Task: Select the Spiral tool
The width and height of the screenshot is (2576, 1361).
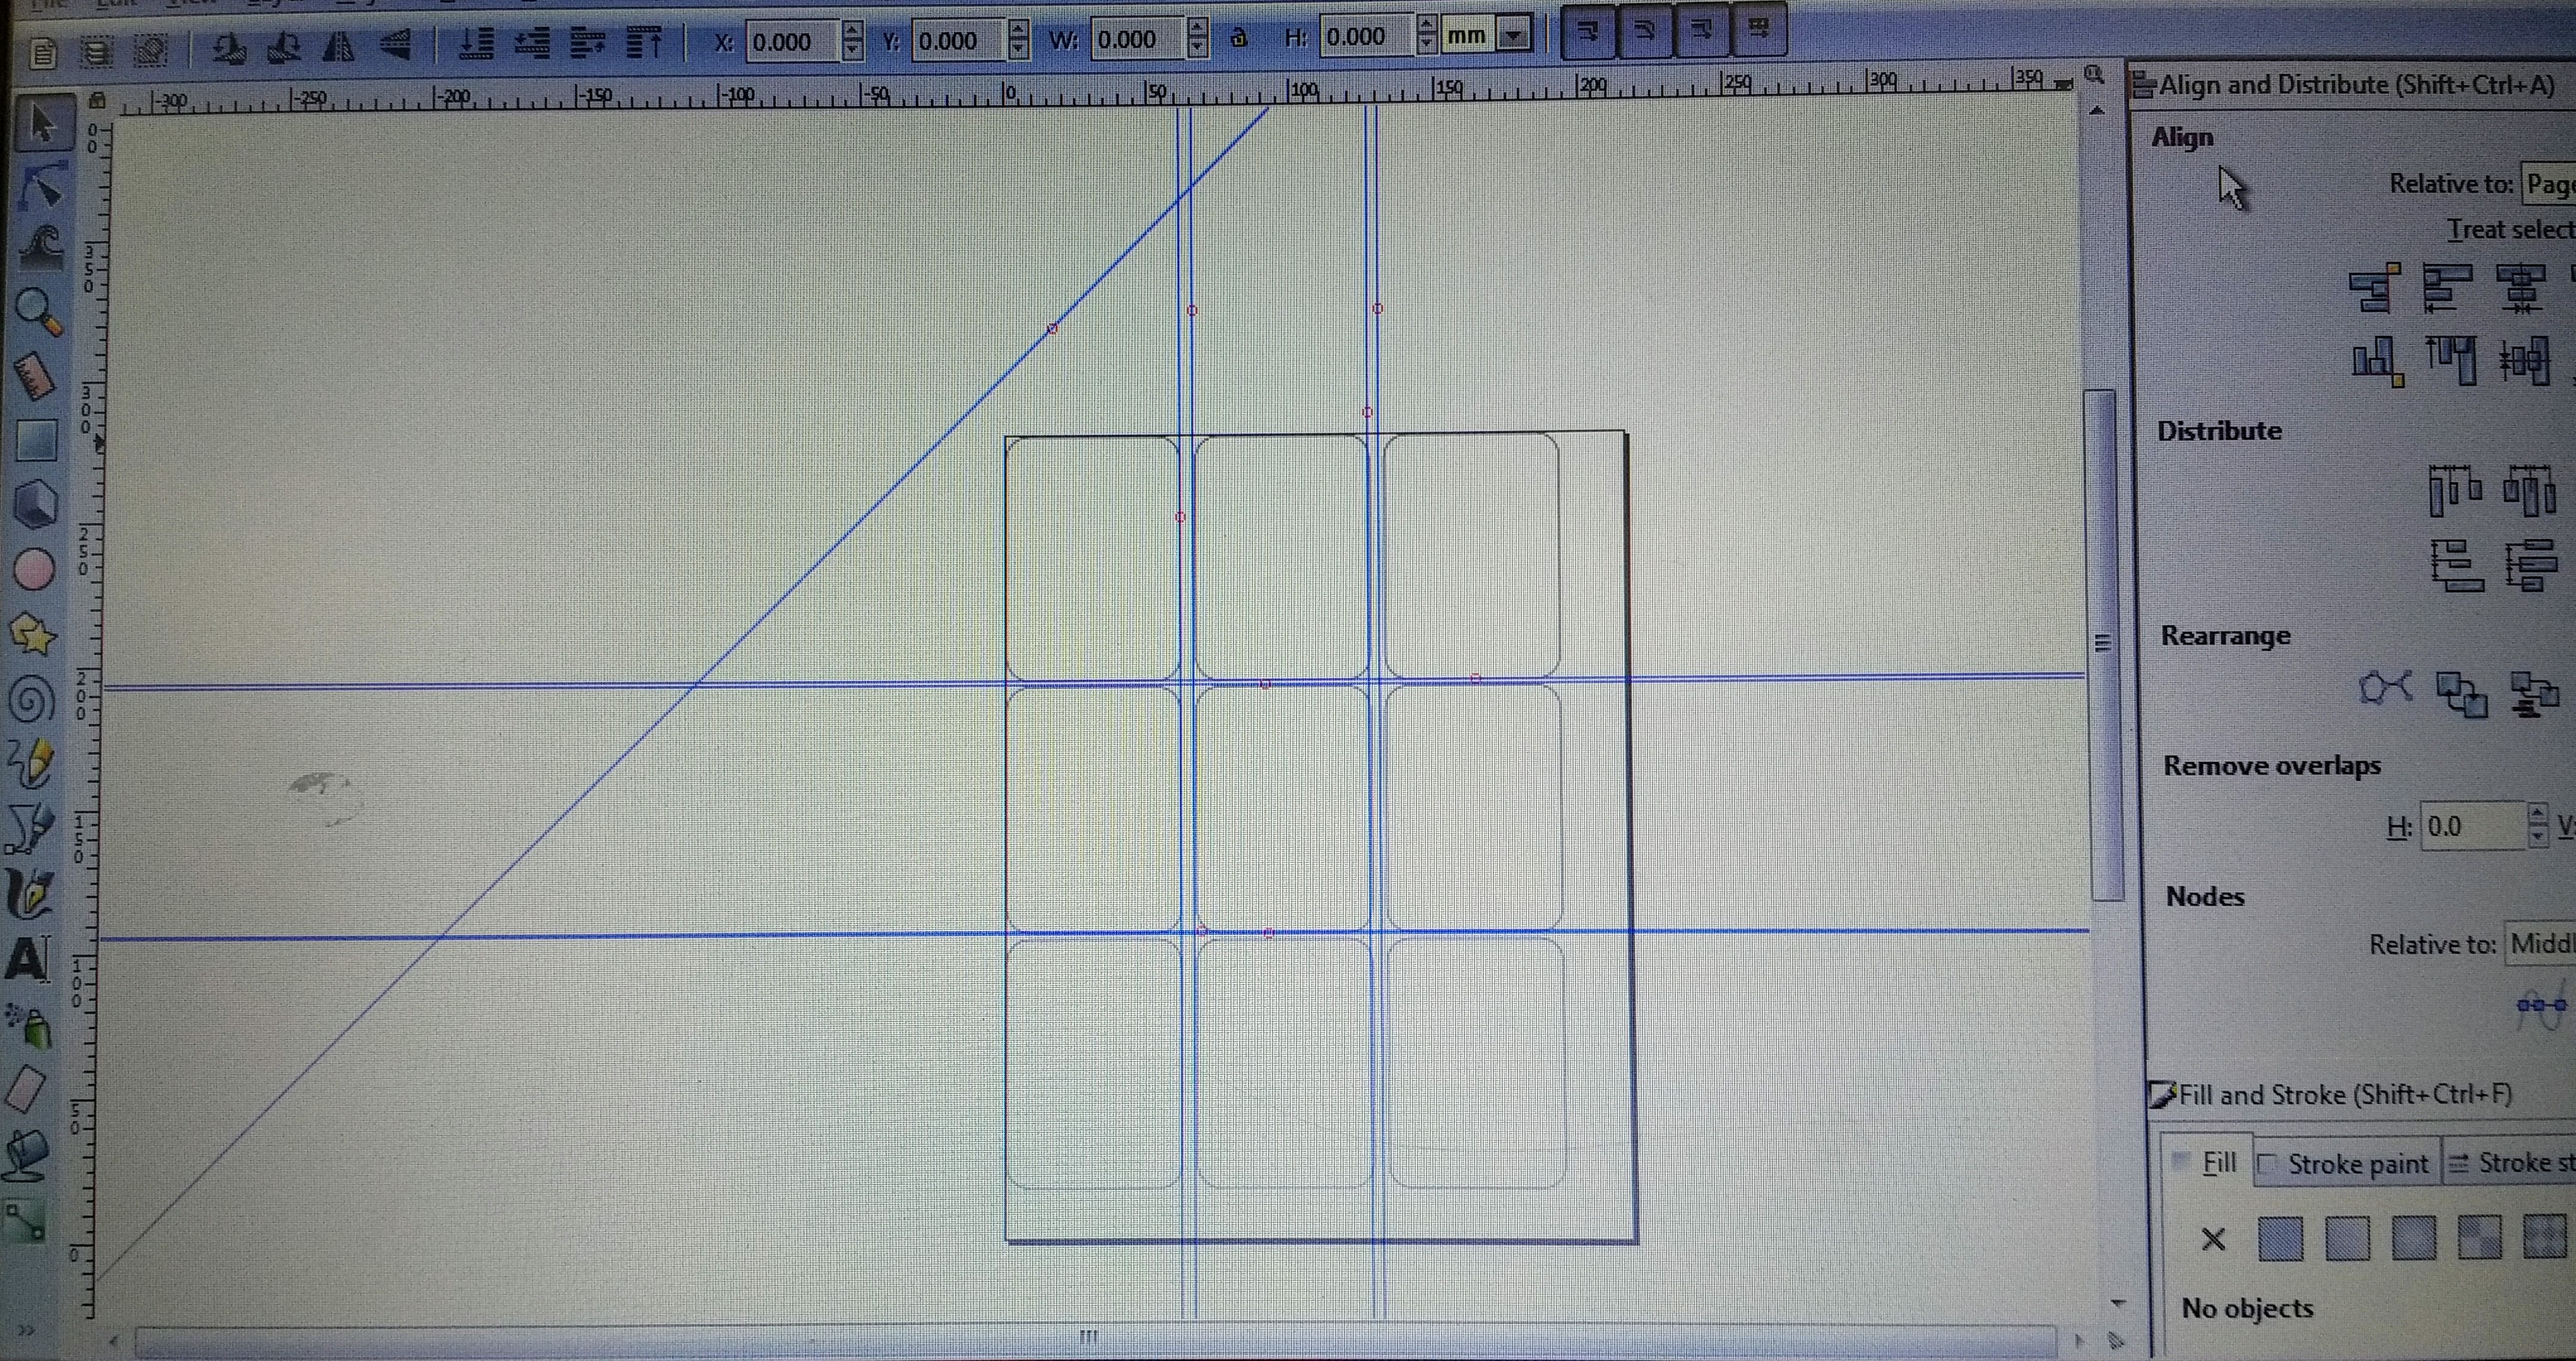Action: (x=32, y=698)
